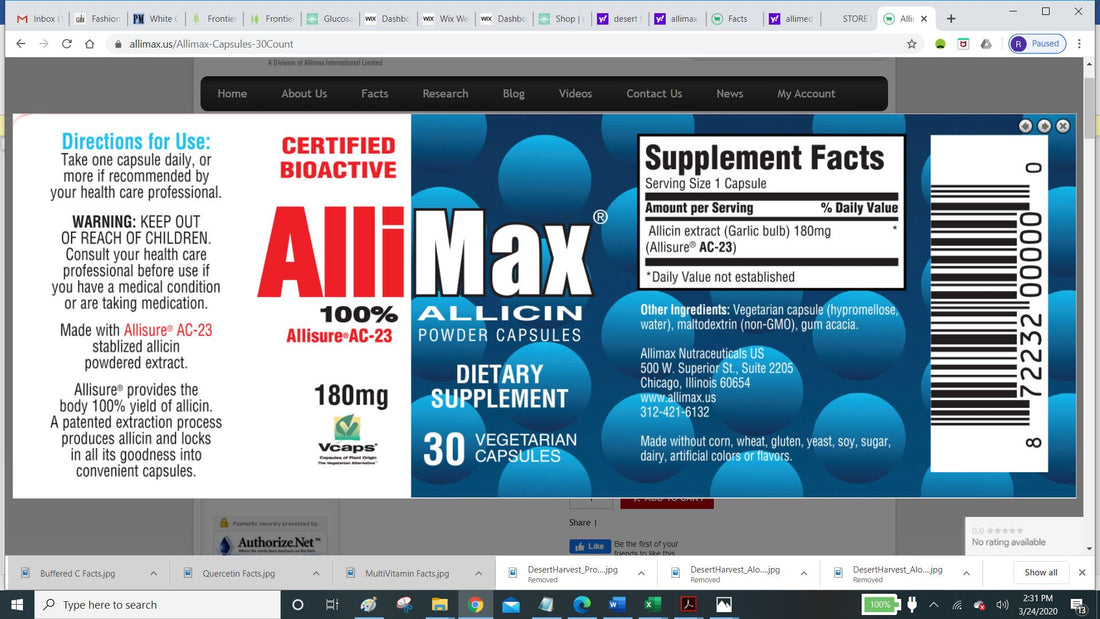
Task: Switch to the Facts navigation tab
Action: point(374,93)
